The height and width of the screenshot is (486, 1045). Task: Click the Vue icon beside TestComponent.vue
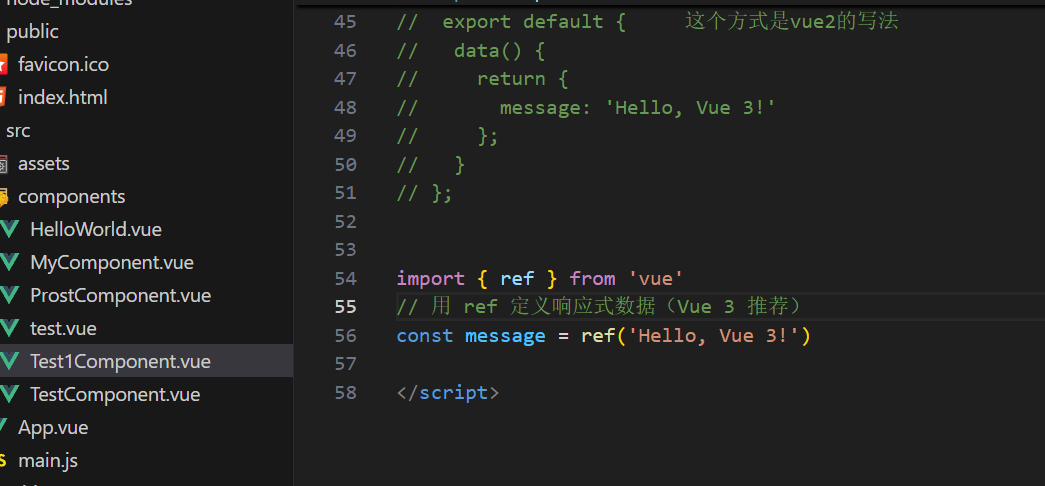point(9,395)
